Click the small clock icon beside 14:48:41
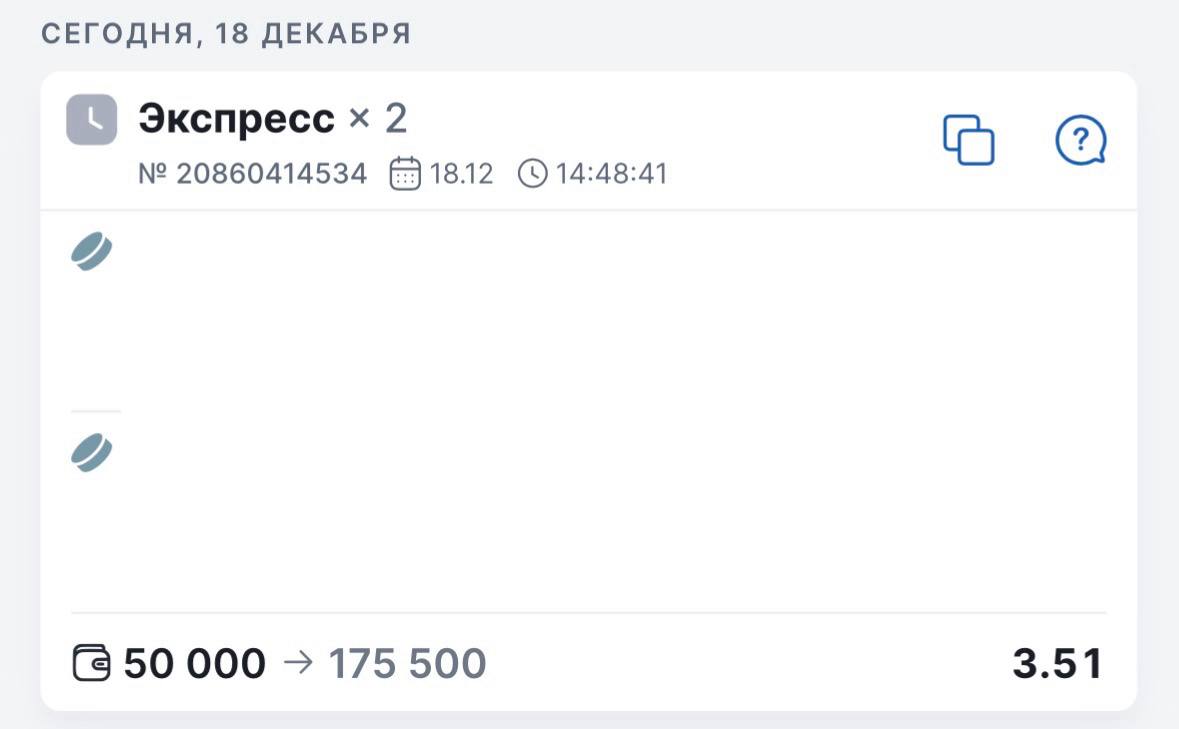Viewport: 1179px width, 729px height. (532, 174)
